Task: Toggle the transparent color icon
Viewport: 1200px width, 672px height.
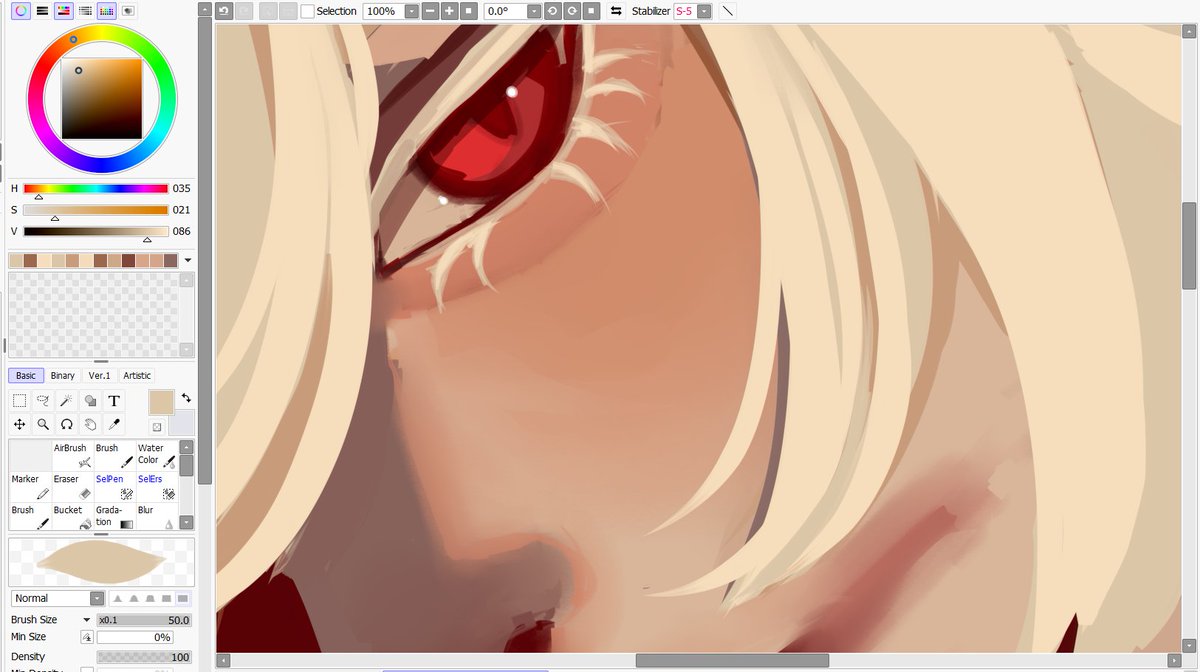Action: (x=157, y=427)
